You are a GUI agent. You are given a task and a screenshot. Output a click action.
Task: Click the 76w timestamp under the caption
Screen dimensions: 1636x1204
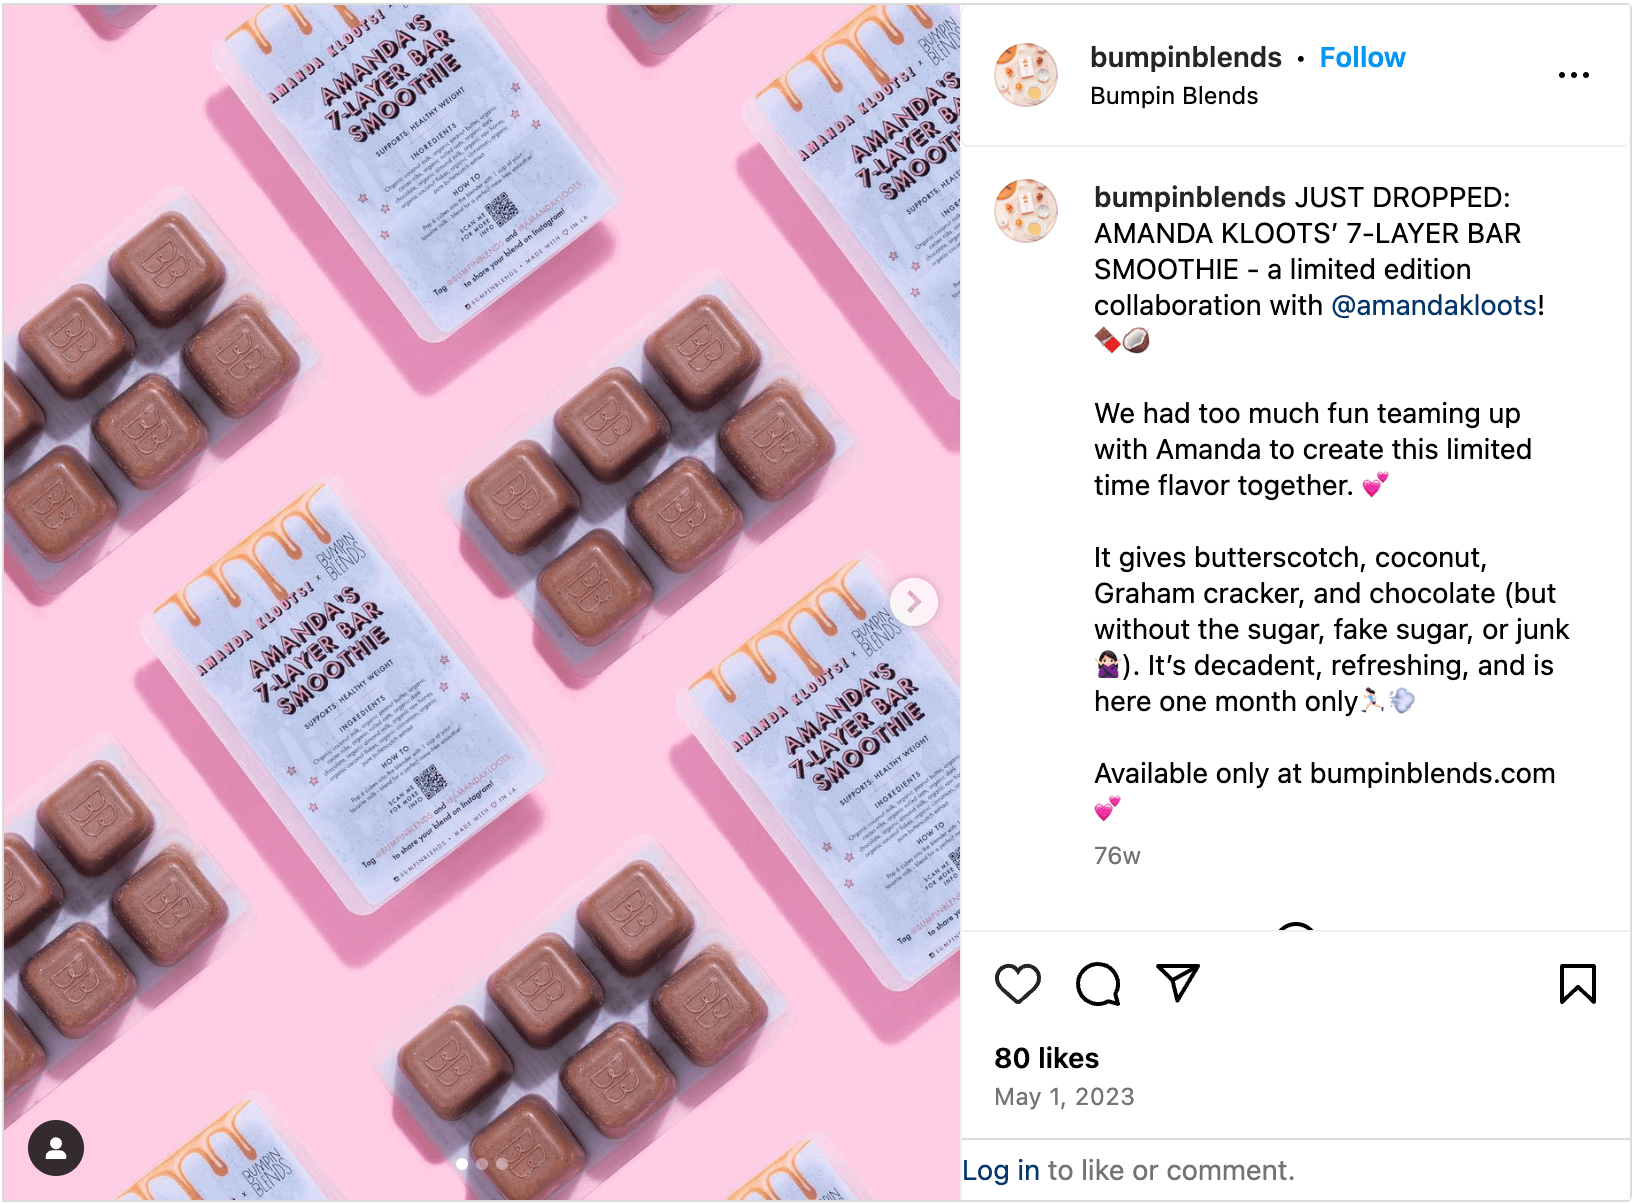tap(1117, 856)
